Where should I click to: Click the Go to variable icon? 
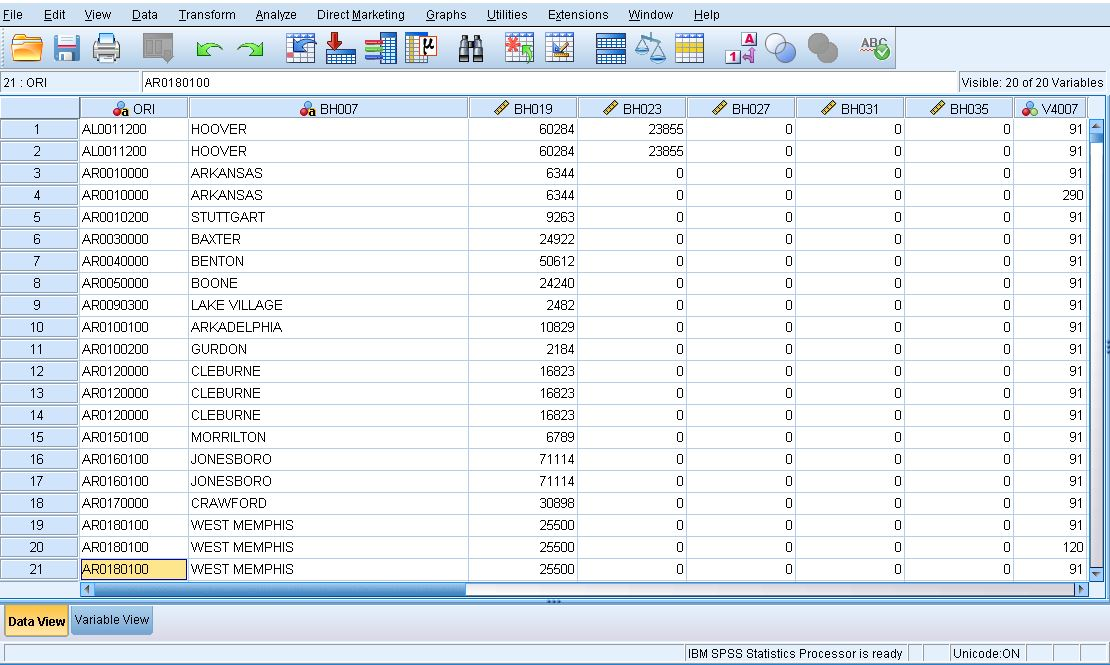(340, 48)
